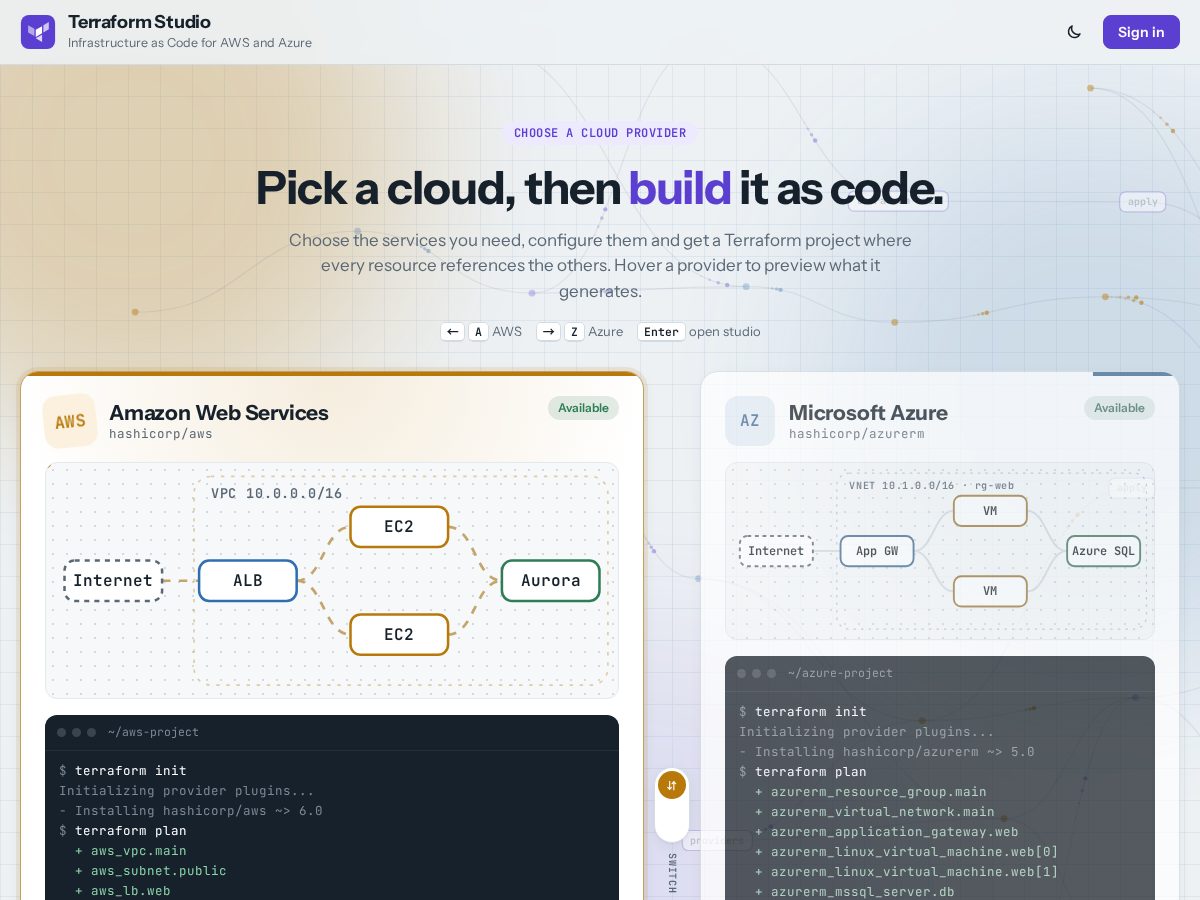Viewport: 1200px width, 900px height.
Task: Click the App GW node in Azure diagram
Action: coord(877,551)
